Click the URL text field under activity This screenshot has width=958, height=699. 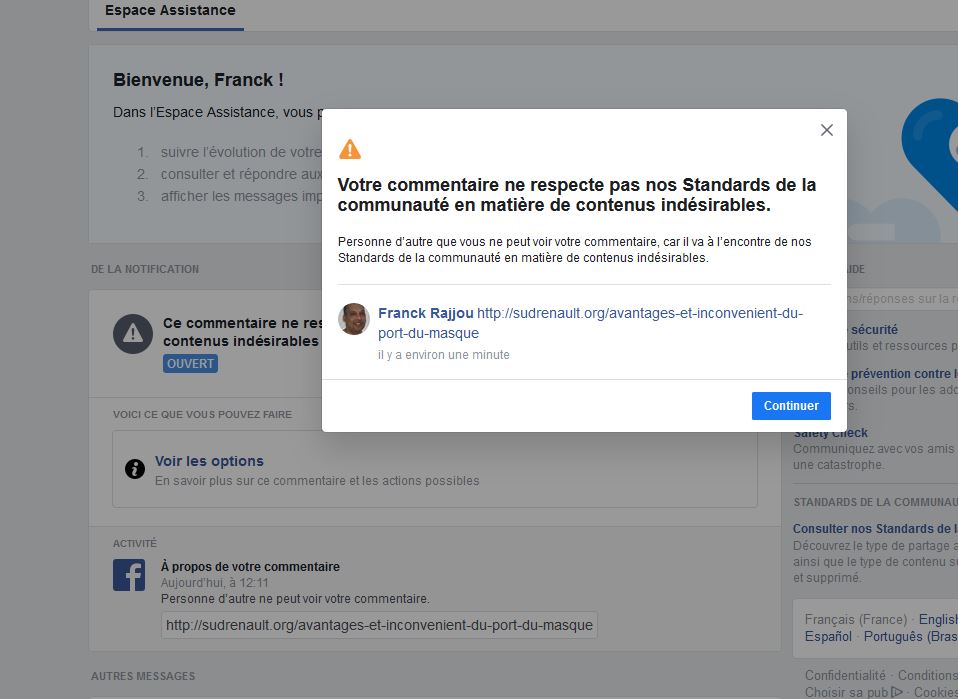(379, 625)
